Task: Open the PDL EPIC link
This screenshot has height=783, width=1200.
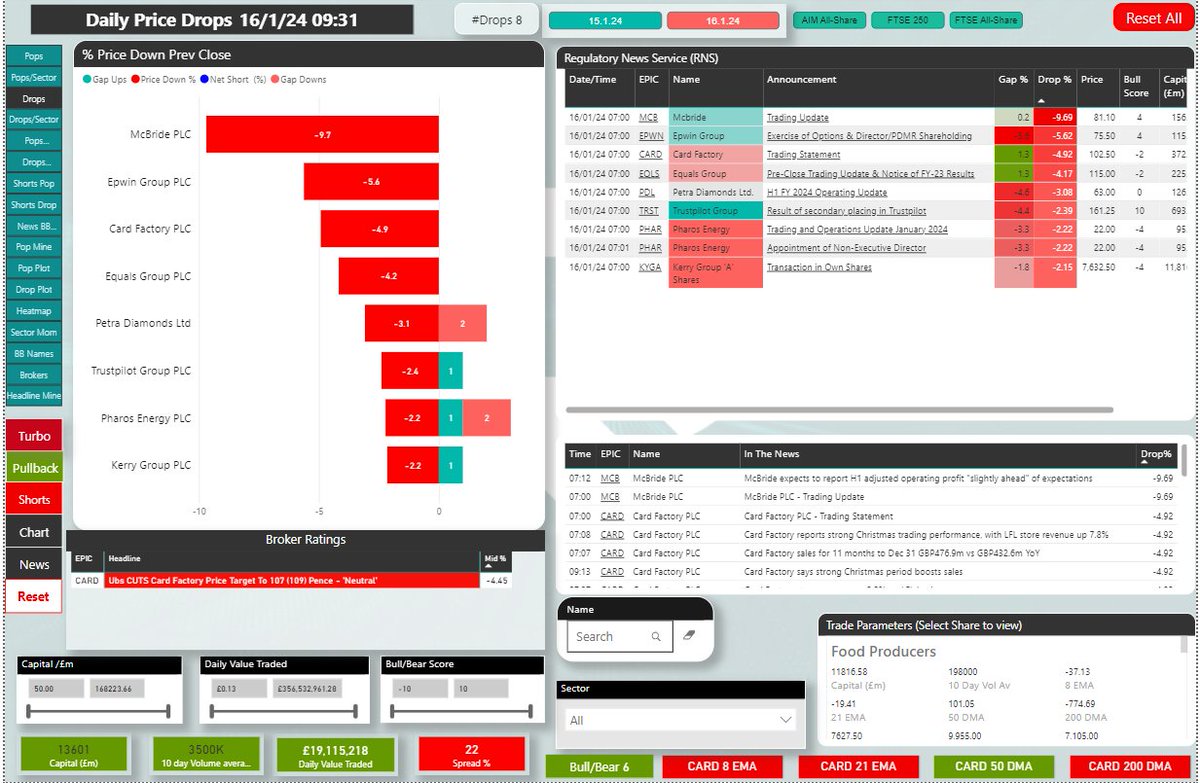Action: (x=647, y=192)
